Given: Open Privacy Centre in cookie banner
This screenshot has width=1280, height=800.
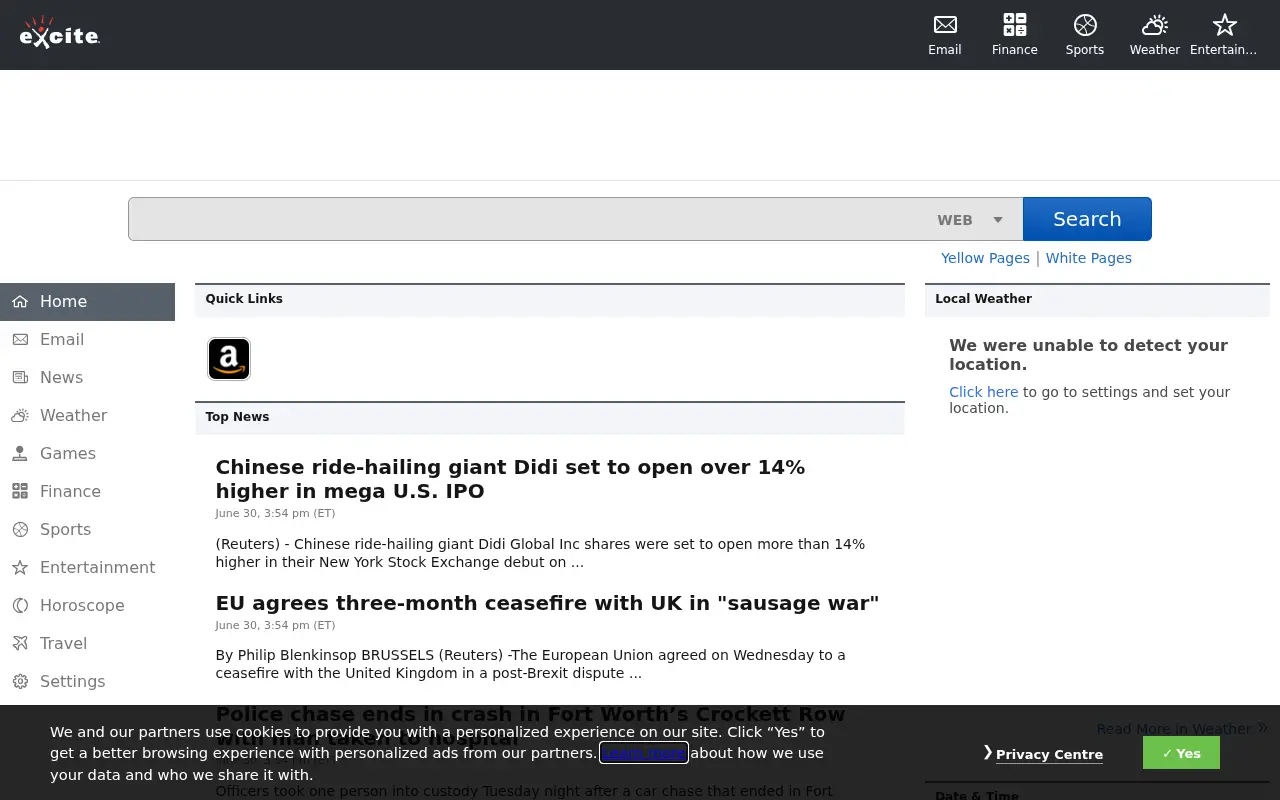Looking at the screenshot, I should coord(1049,755).
